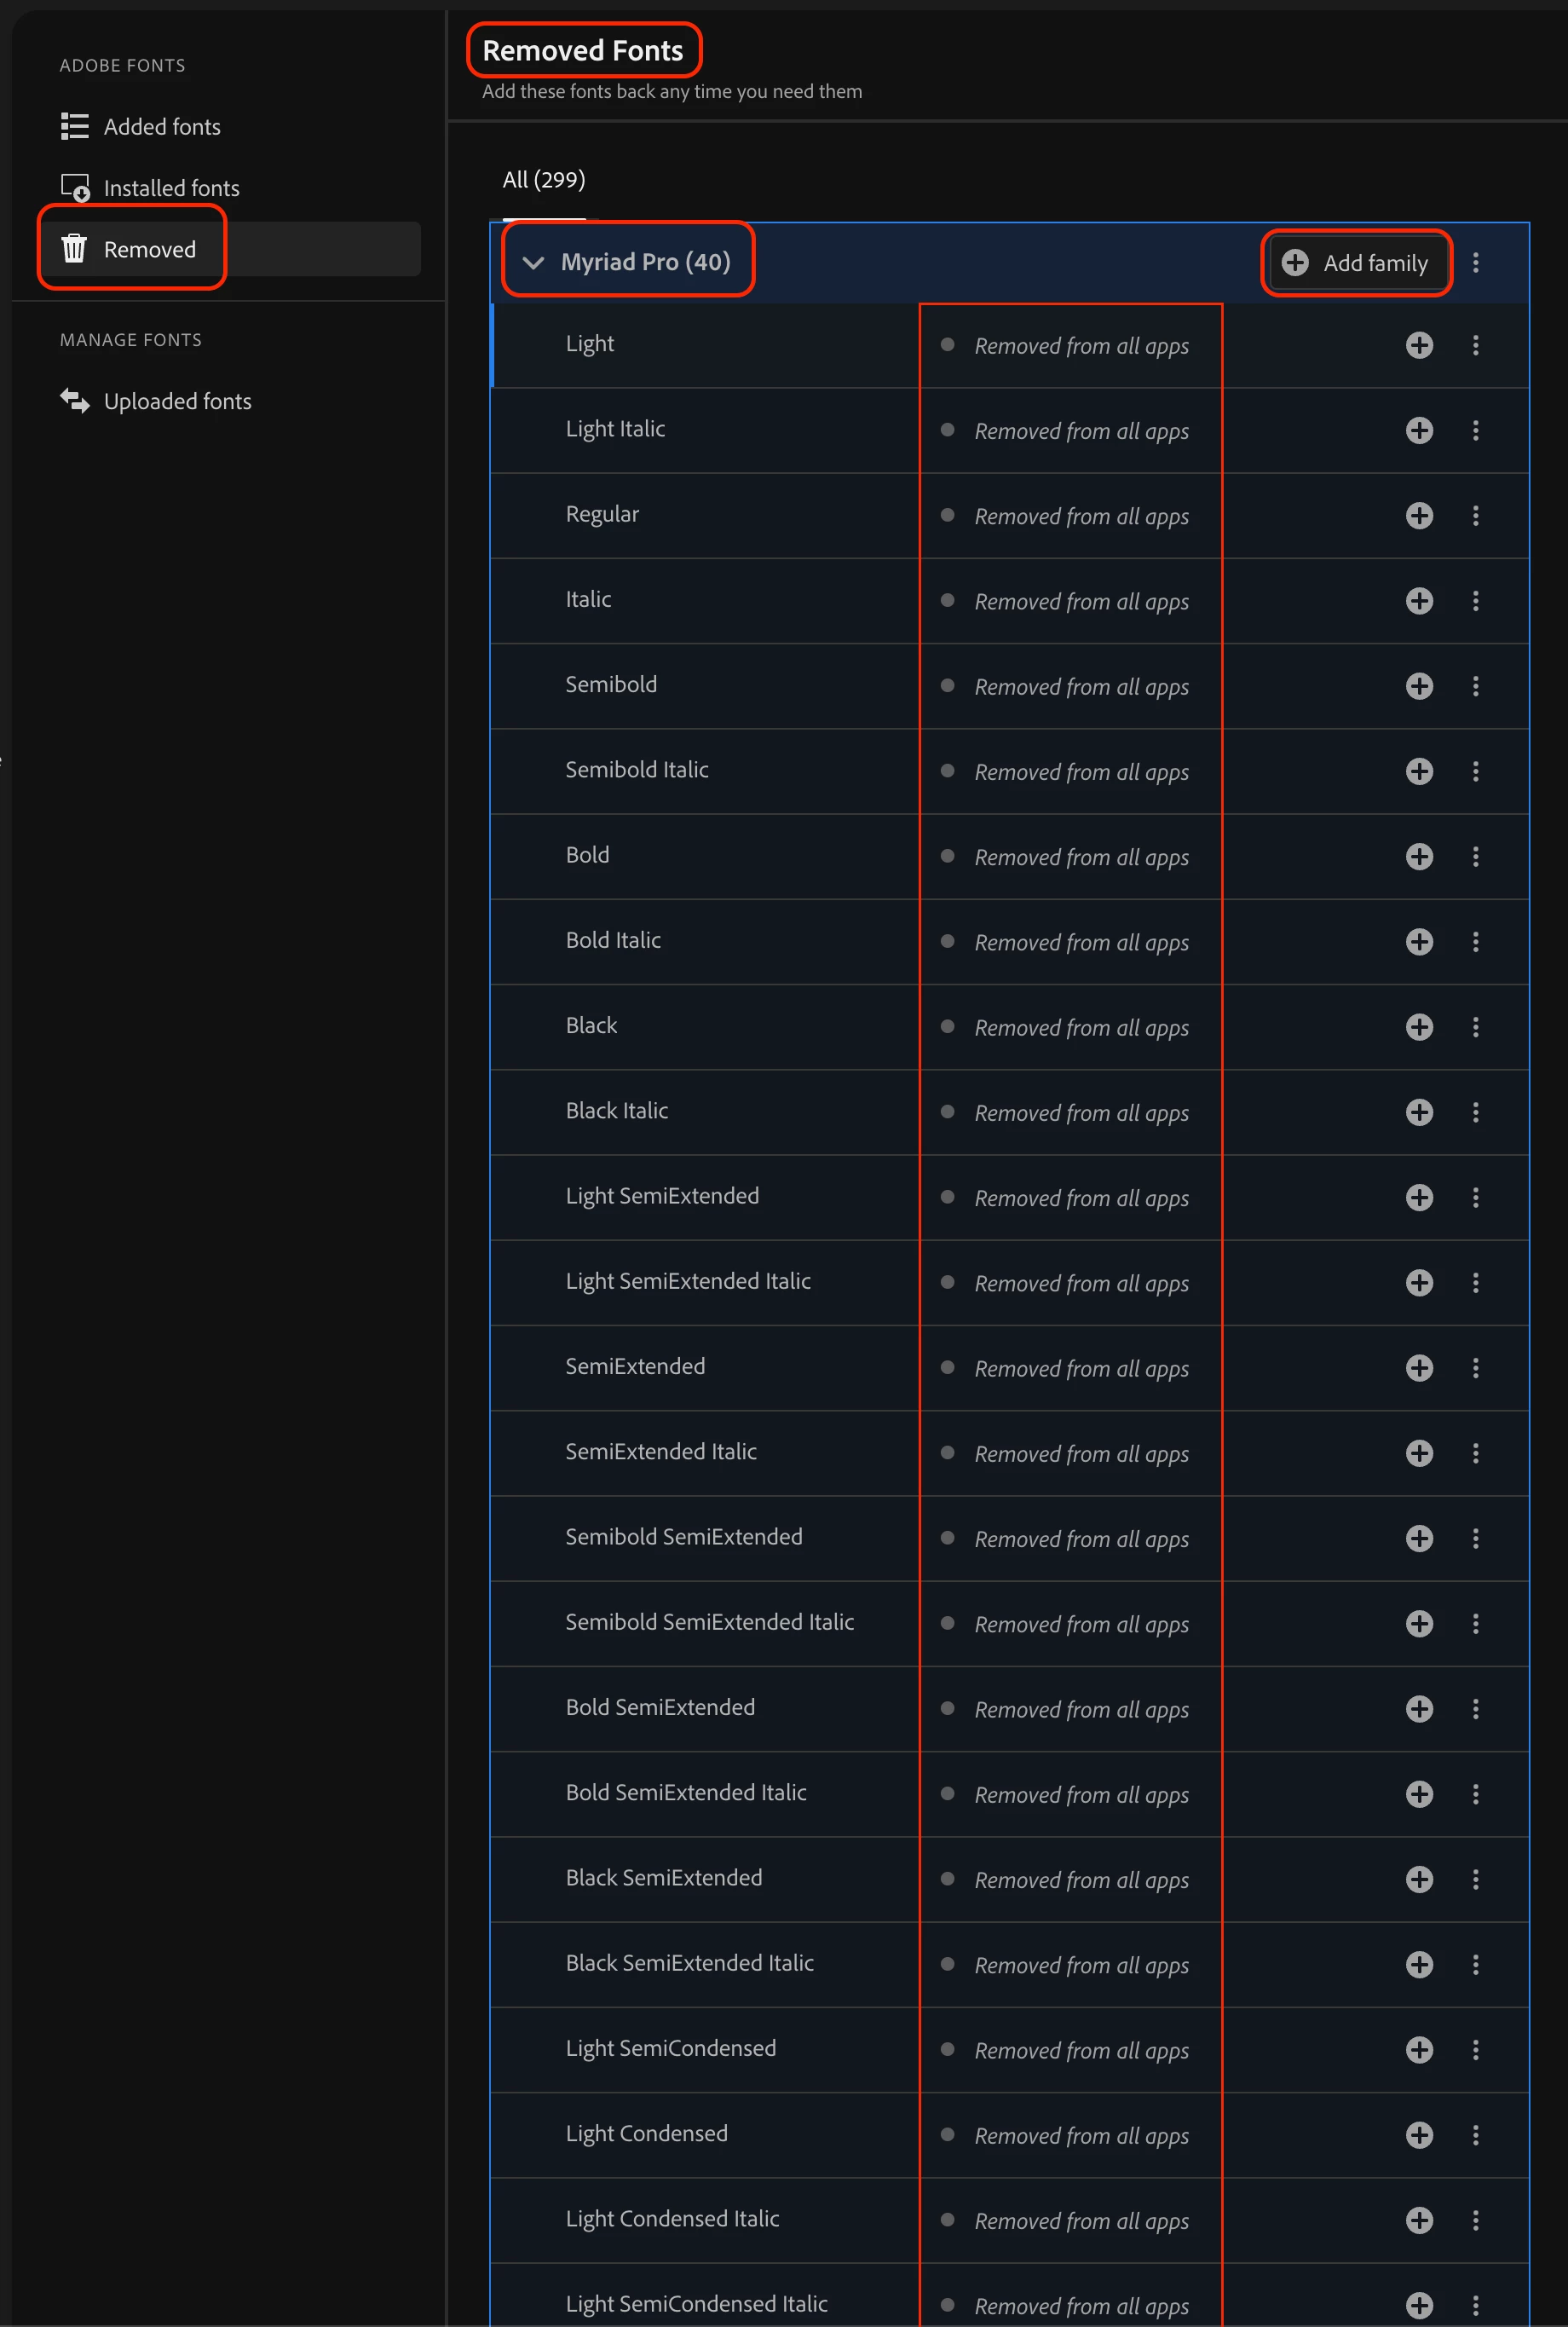This screenshot has width=1568, height=2327.
Task: Select the All (299) tab
Action: point(544,180)
